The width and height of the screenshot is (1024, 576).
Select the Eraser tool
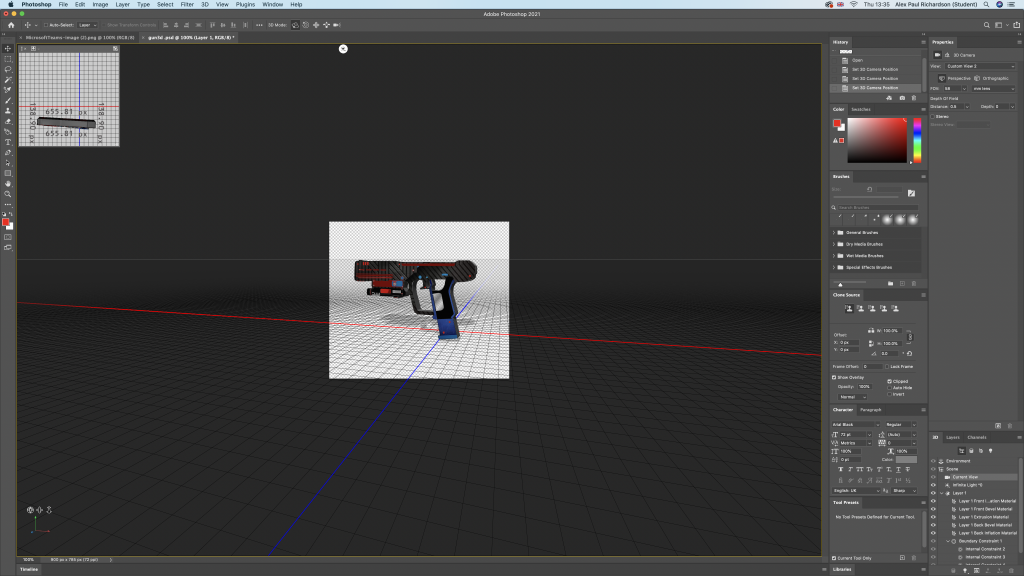(x=8, y=121)
